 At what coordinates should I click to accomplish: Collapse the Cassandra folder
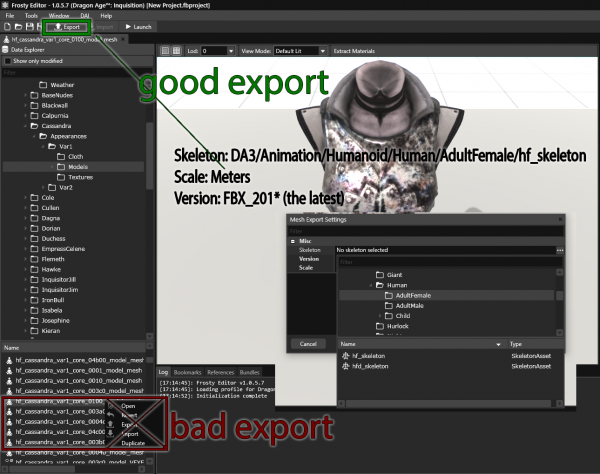pos(26,126)
